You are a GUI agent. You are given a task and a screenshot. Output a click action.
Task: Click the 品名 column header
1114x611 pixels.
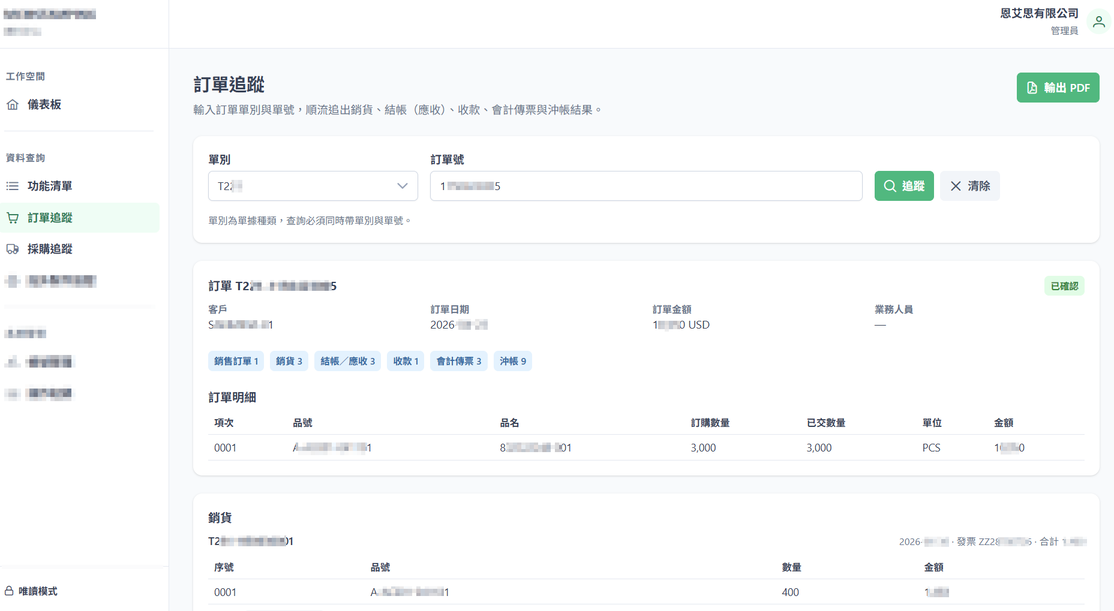[509, 423]
